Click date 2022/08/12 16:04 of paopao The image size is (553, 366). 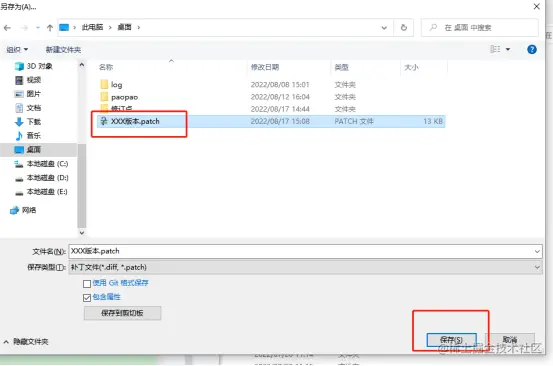click(x=280, y=97)
